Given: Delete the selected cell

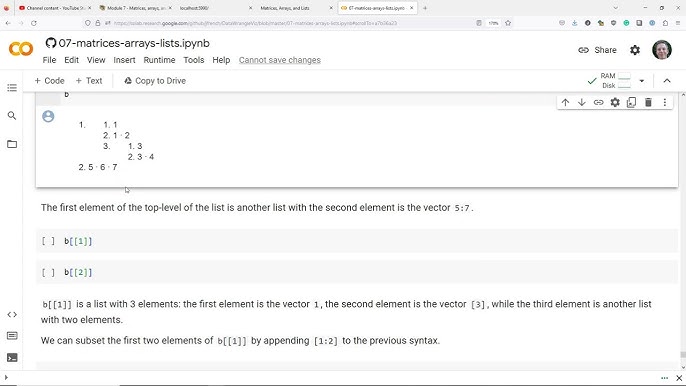Looking at the screenshot, I should 648,102.
